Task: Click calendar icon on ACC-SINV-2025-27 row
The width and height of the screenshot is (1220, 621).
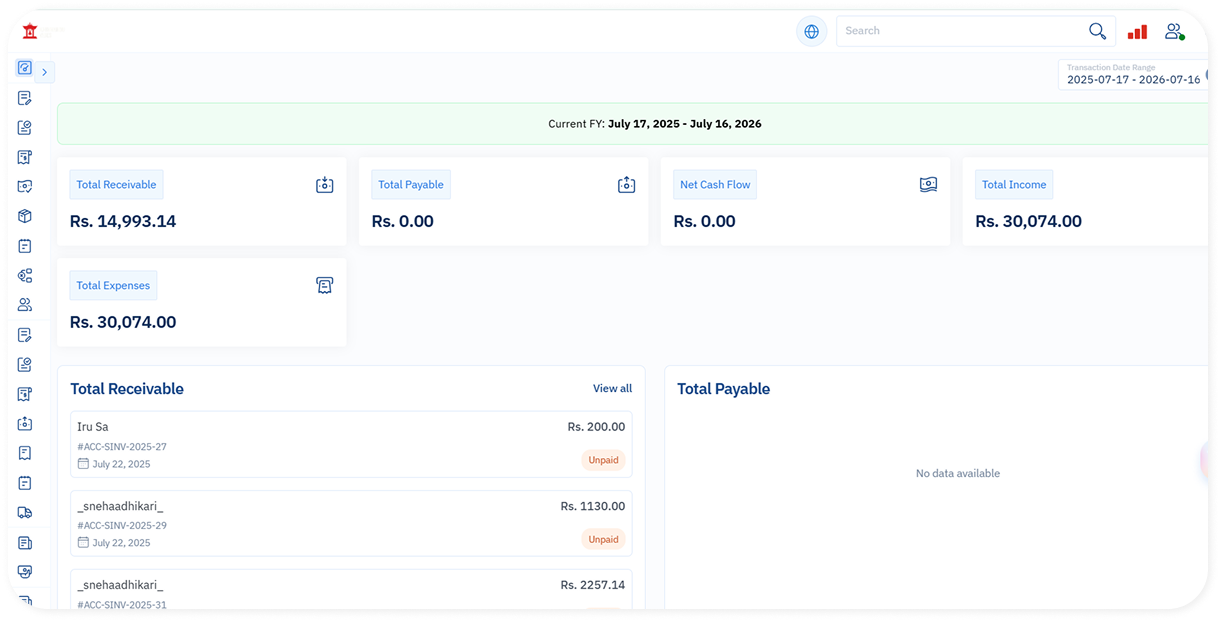Action: (84, 464)
